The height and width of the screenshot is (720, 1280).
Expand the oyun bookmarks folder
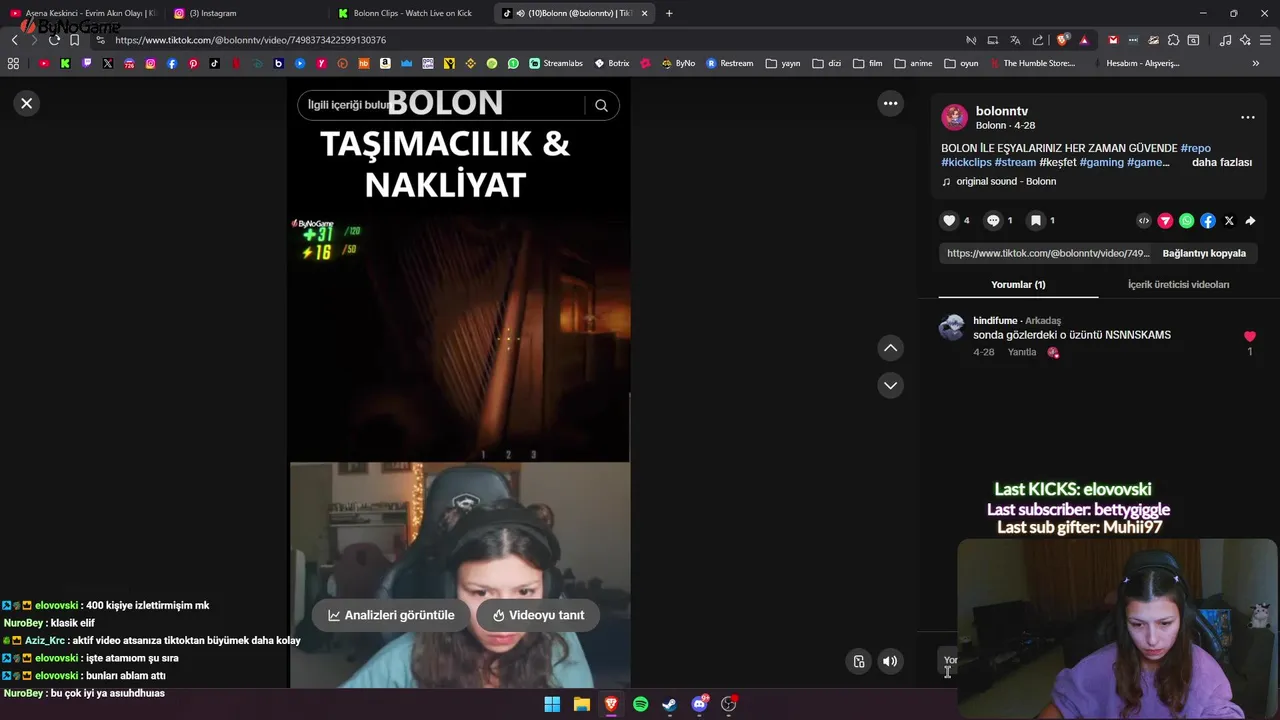960,63
